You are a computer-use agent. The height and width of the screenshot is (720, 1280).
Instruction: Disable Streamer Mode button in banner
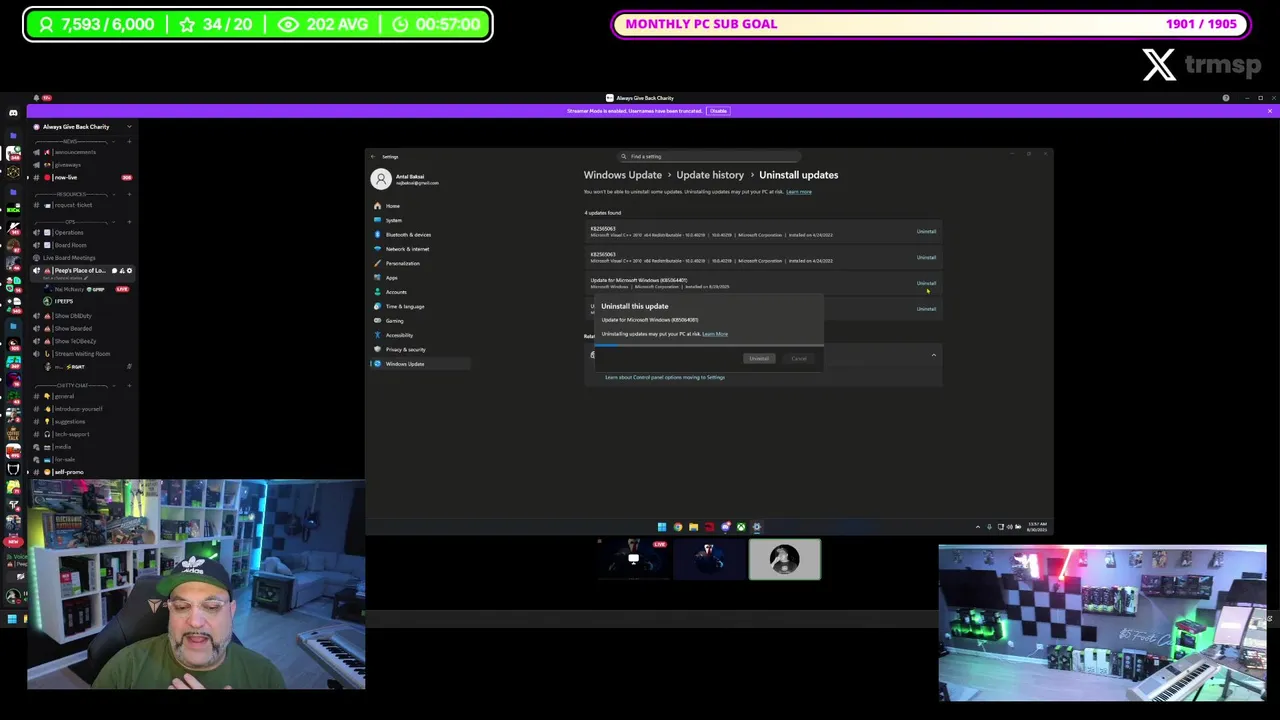[718, 111]
